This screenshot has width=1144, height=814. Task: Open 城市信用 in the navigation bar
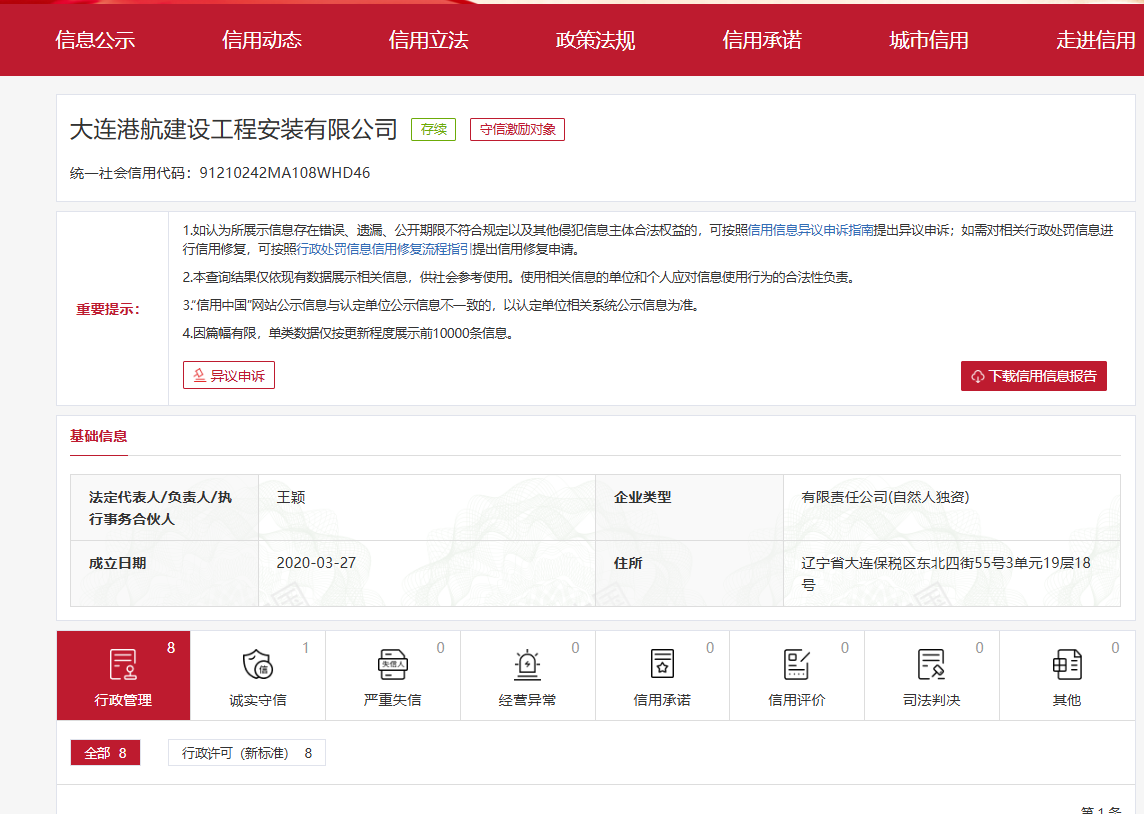(x=929, y=41)
